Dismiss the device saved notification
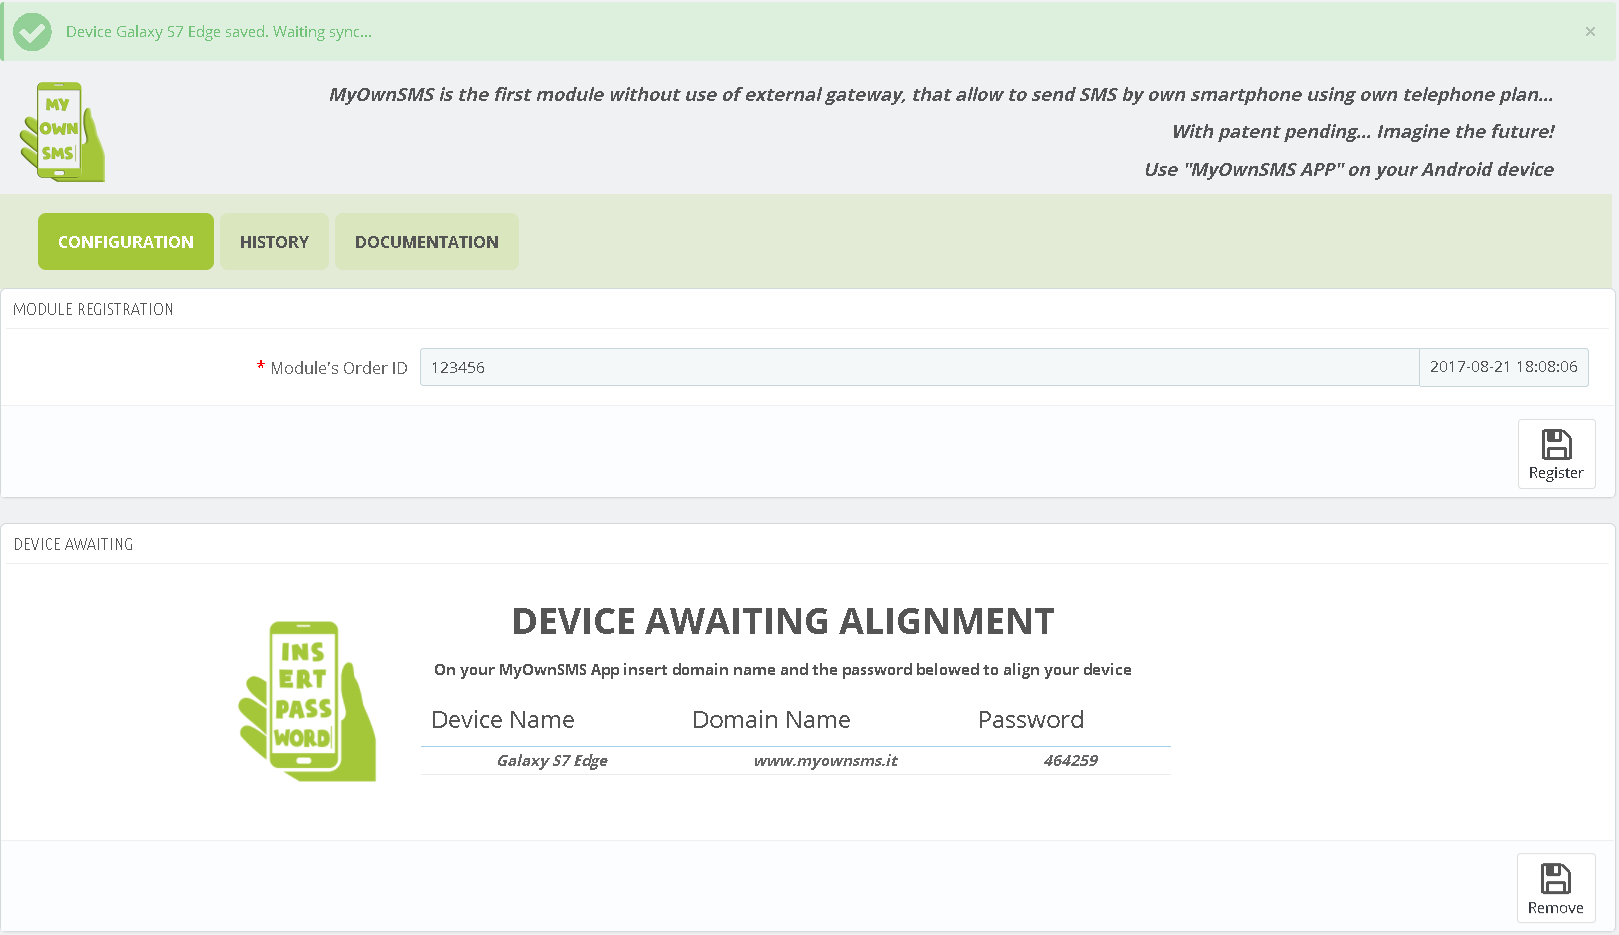 (1589, 32)
